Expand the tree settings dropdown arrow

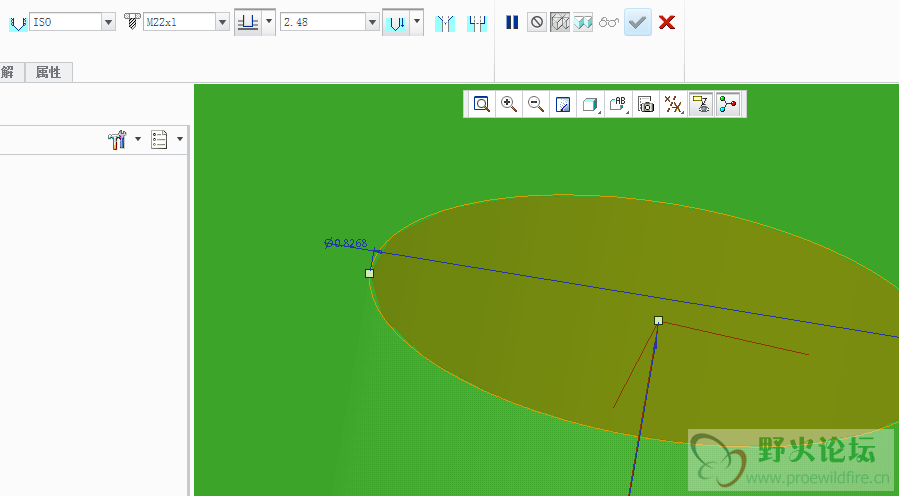pos(138,139)
